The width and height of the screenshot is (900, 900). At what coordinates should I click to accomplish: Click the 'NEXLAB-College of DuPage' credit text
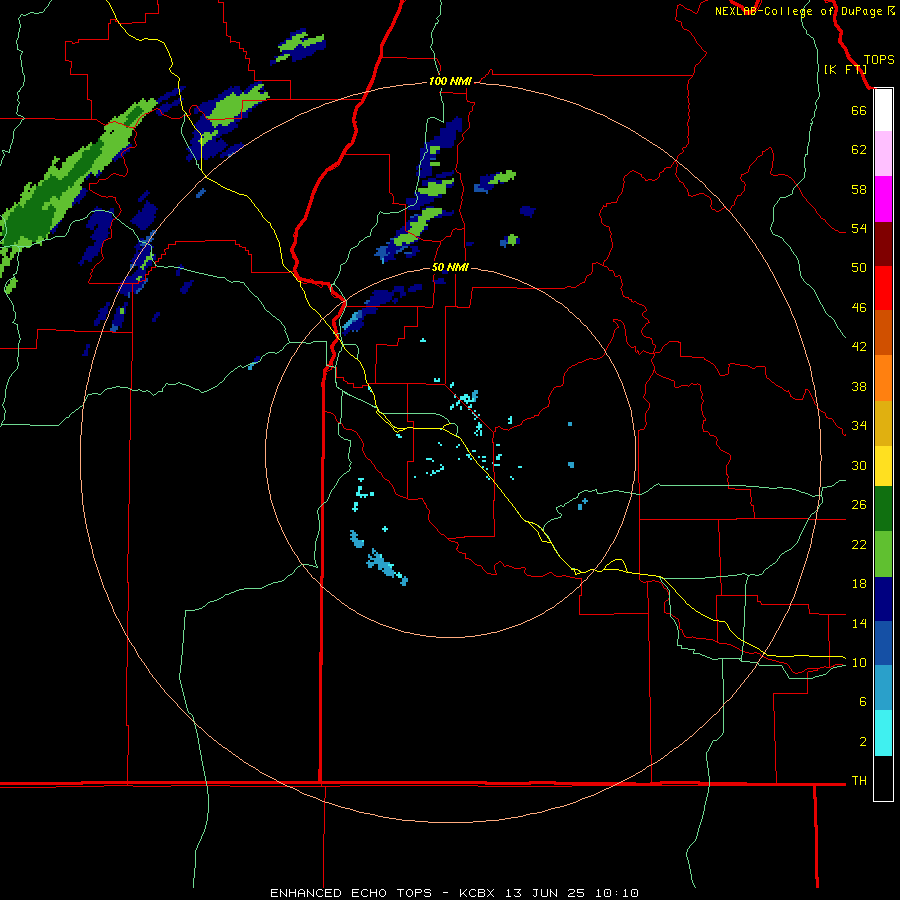798,11
